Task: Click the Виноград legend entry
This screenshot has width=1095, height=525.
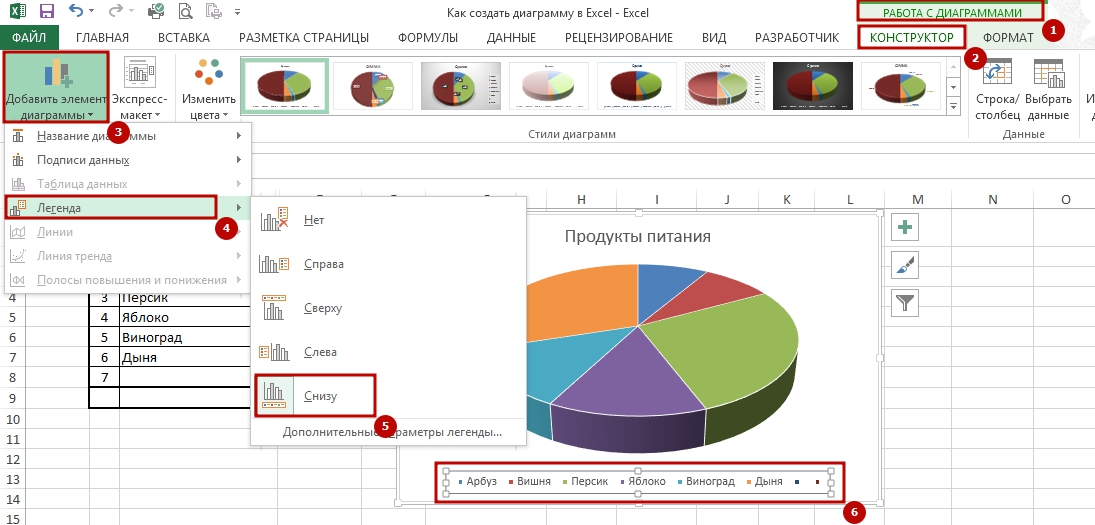Action: 705,481
